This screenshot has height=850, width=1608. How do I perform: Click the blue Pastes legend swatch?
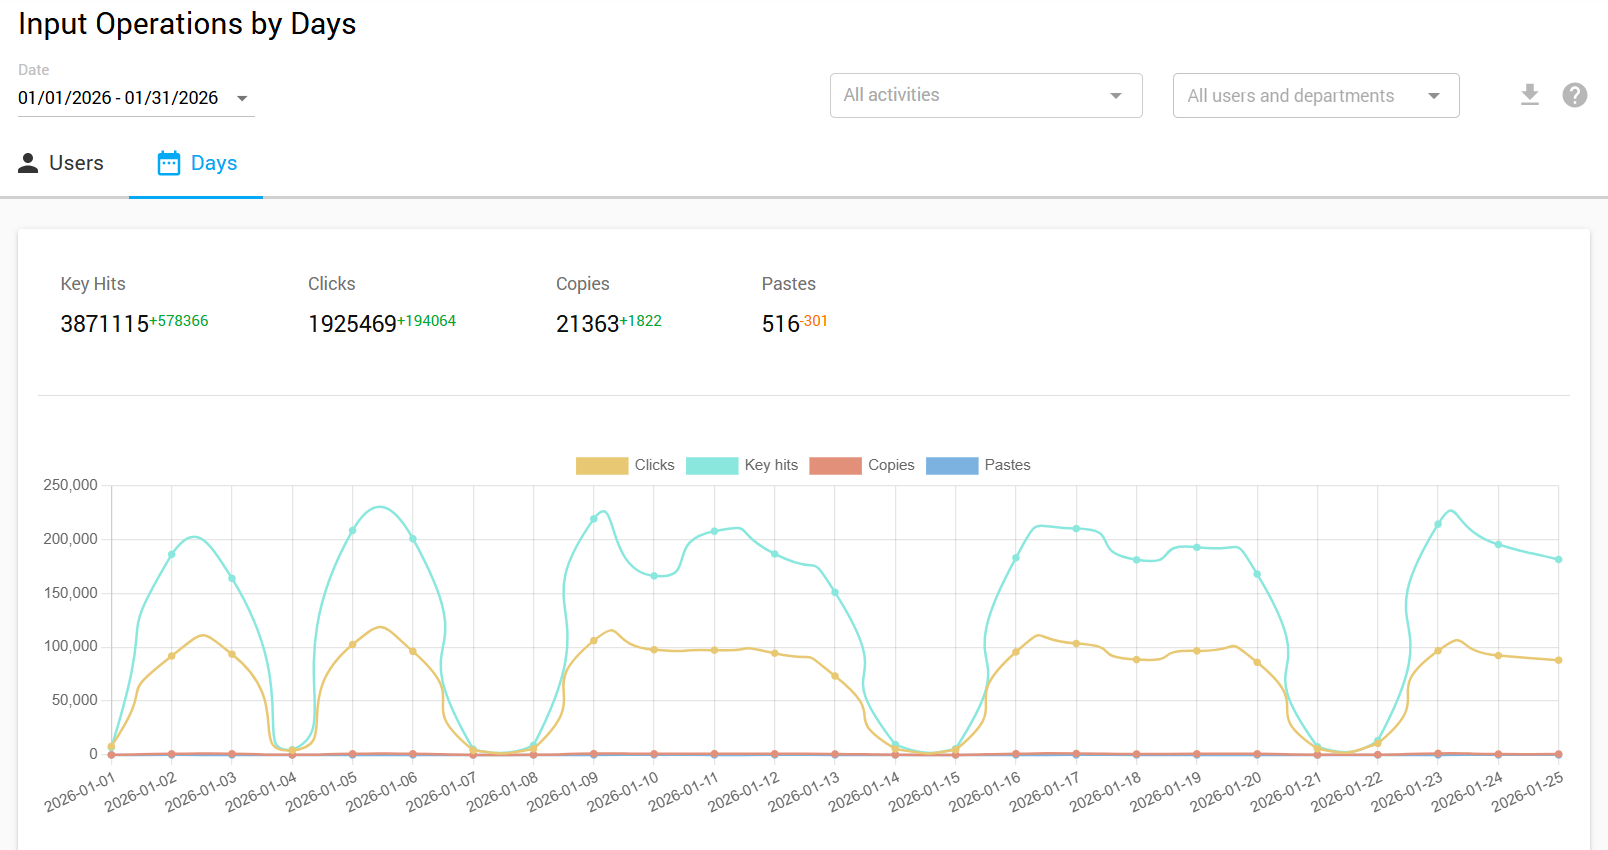pyautogui.click(x=952, y=465)
